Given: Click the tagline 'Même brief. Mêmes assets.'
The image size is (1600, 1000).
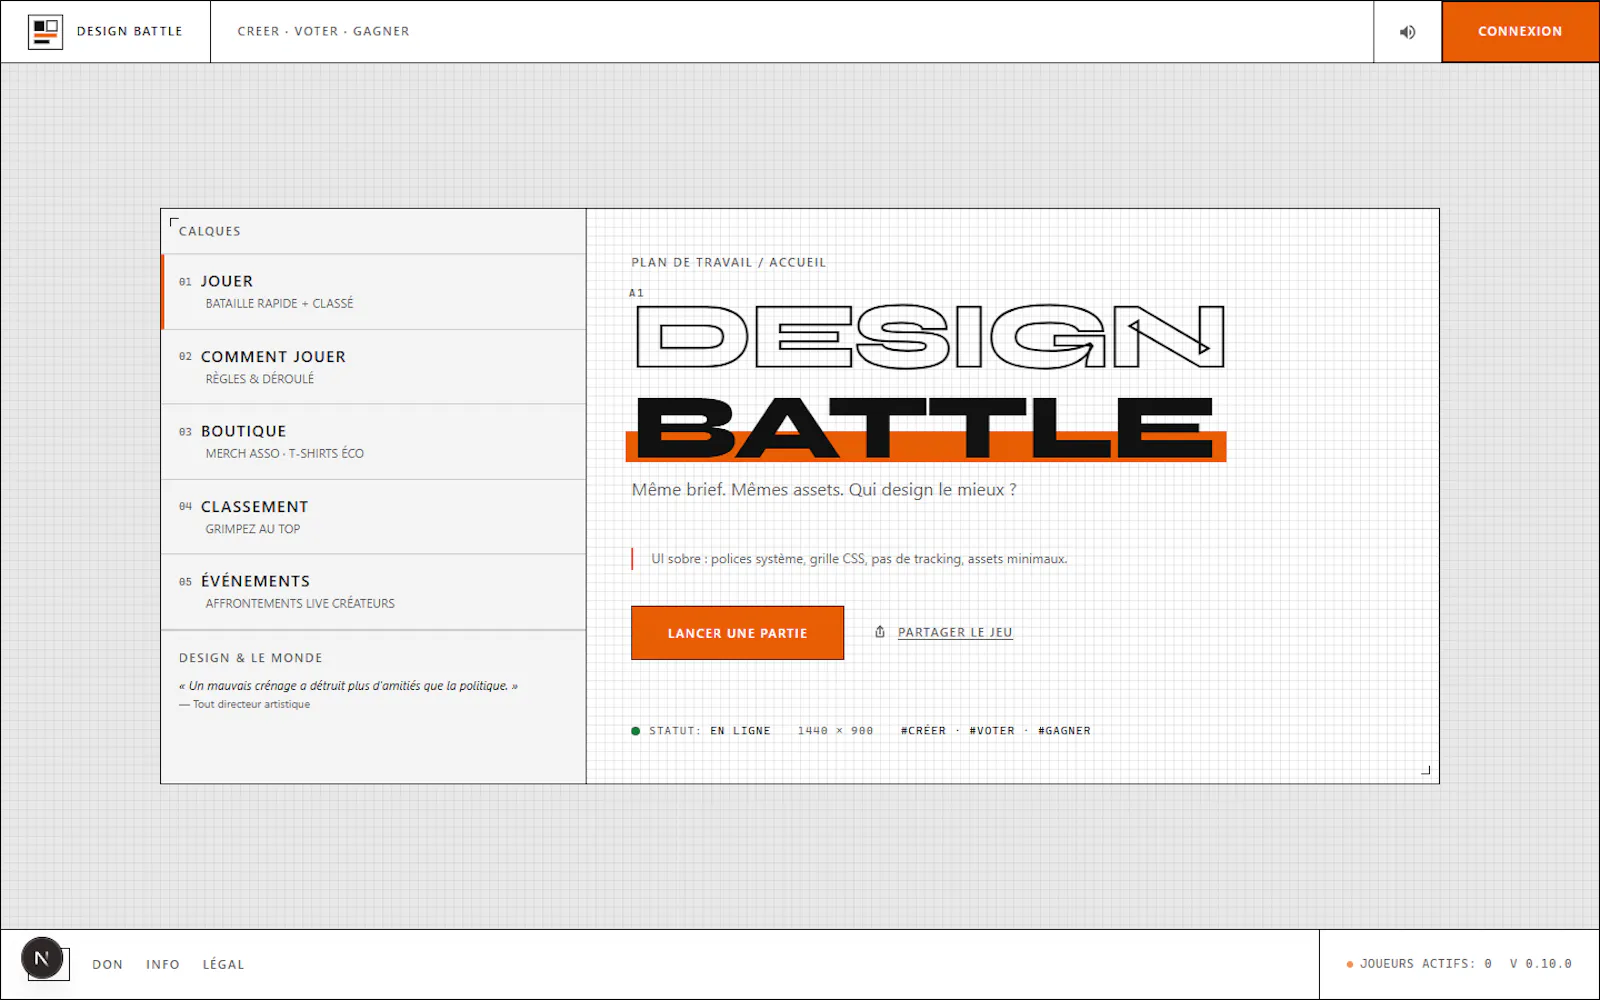Looking at the screenshot, I should (x=824, y=490).
